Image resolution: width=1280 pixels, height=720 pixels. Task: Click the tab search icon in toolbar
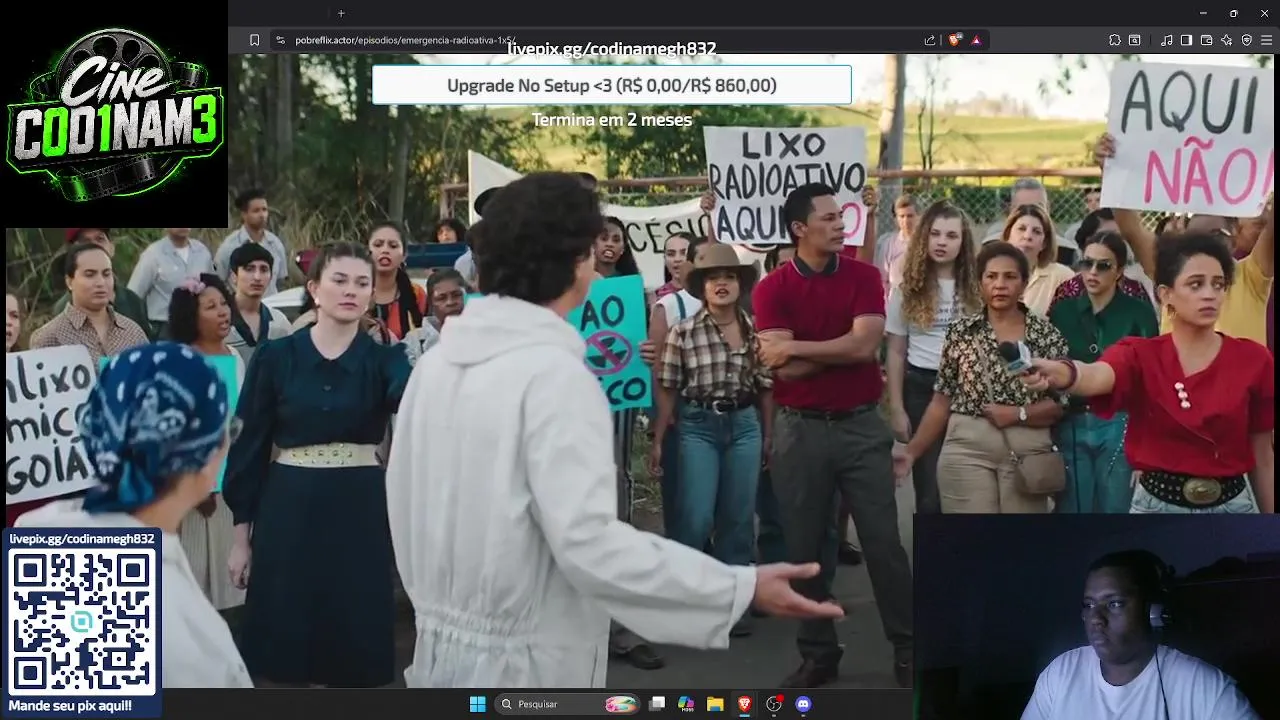(1135, 40)
